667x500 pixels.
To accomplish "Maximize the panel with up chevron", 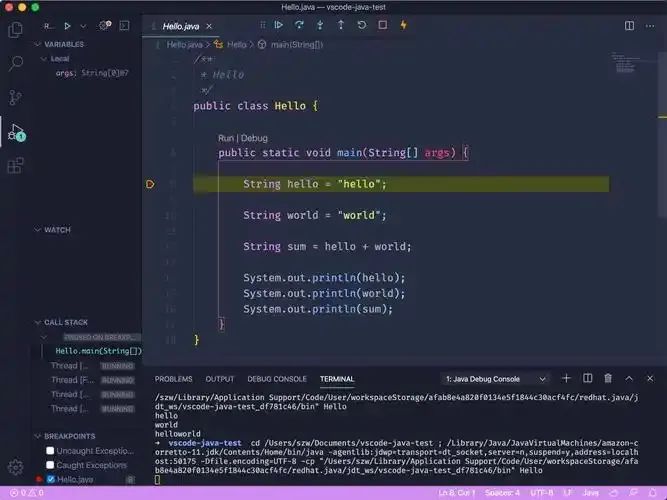I will [x=629, y=378].
